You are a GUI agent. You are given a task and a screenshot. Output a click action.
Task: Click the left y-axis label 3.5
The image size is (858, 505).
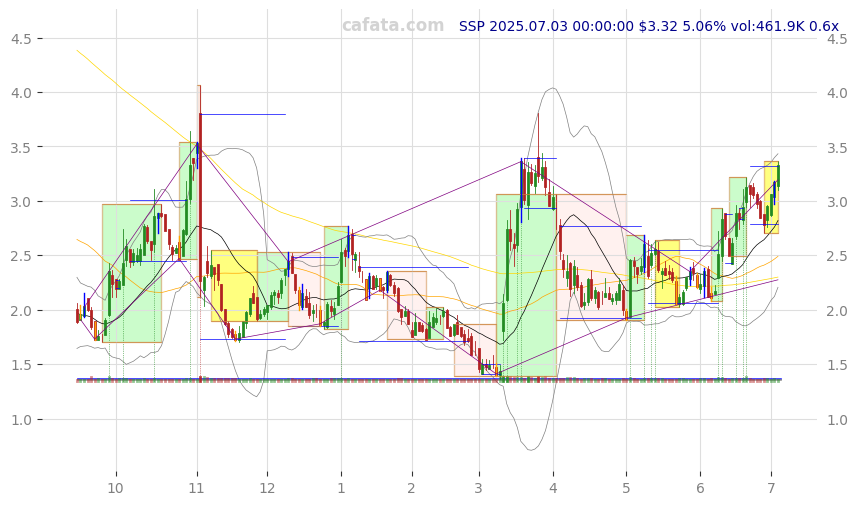[20, 148]
